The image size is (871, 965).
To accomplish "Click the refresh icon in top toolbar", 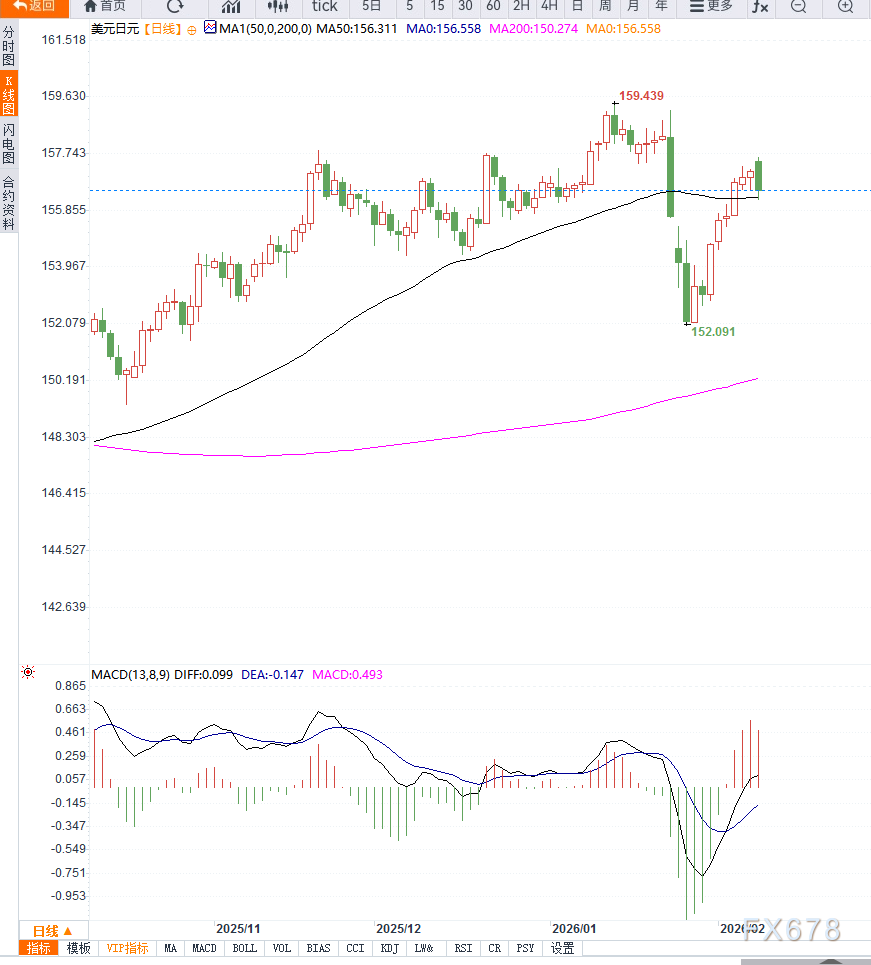I will point(175,7).
